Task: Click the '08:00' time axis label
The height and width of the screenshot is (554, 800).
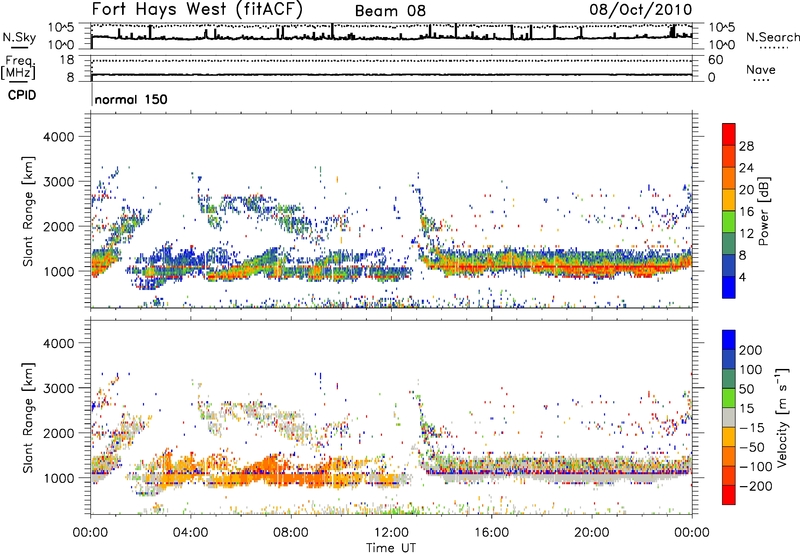Action: [291, 533]
